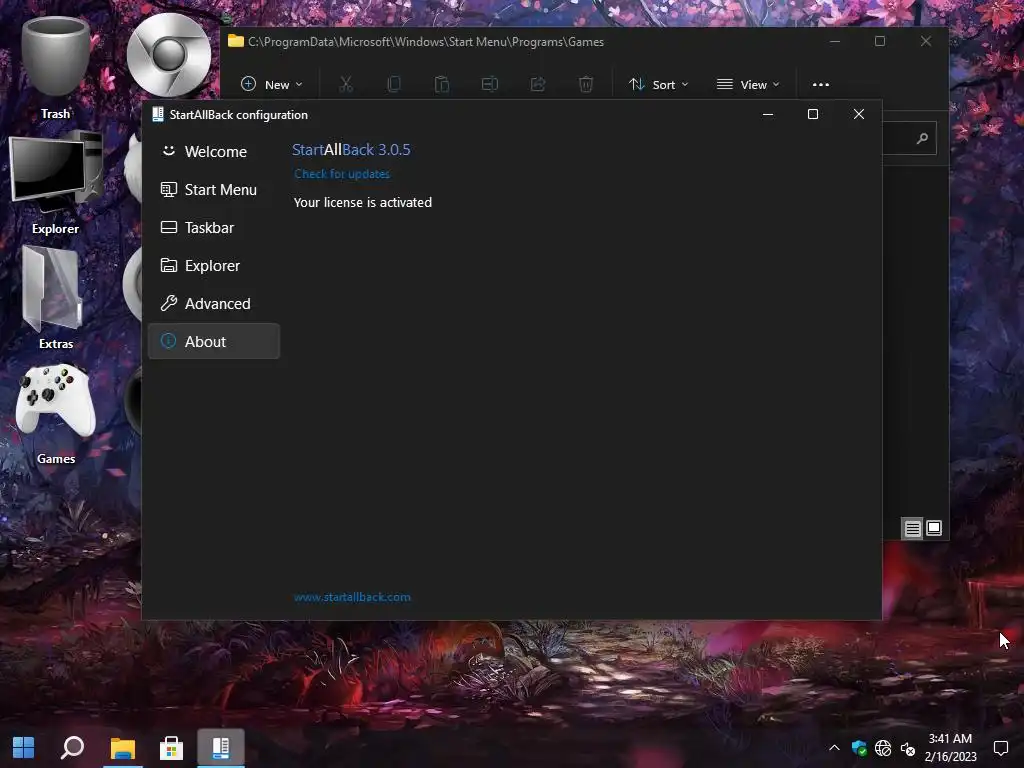
Task: Open the clock showing 3:41 AM
Action: (x=950, y=748)
